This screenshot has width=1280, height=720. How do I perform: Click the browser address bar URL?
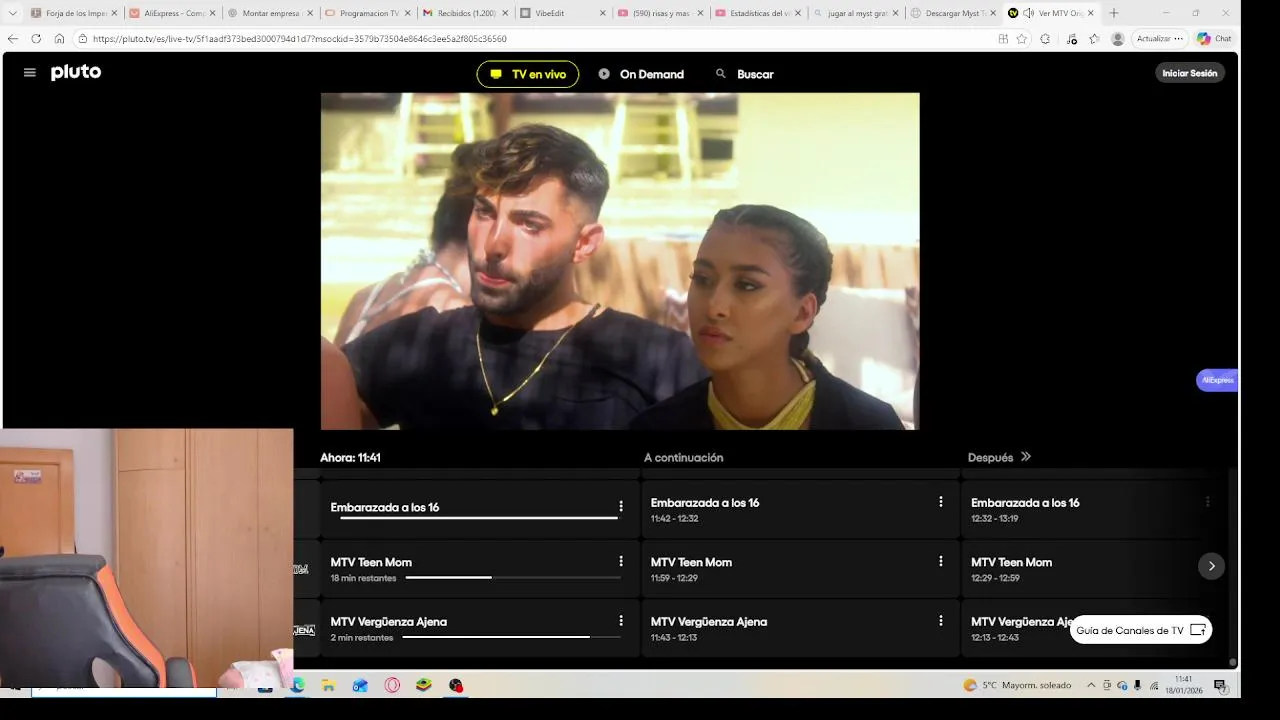click(300, 39)
